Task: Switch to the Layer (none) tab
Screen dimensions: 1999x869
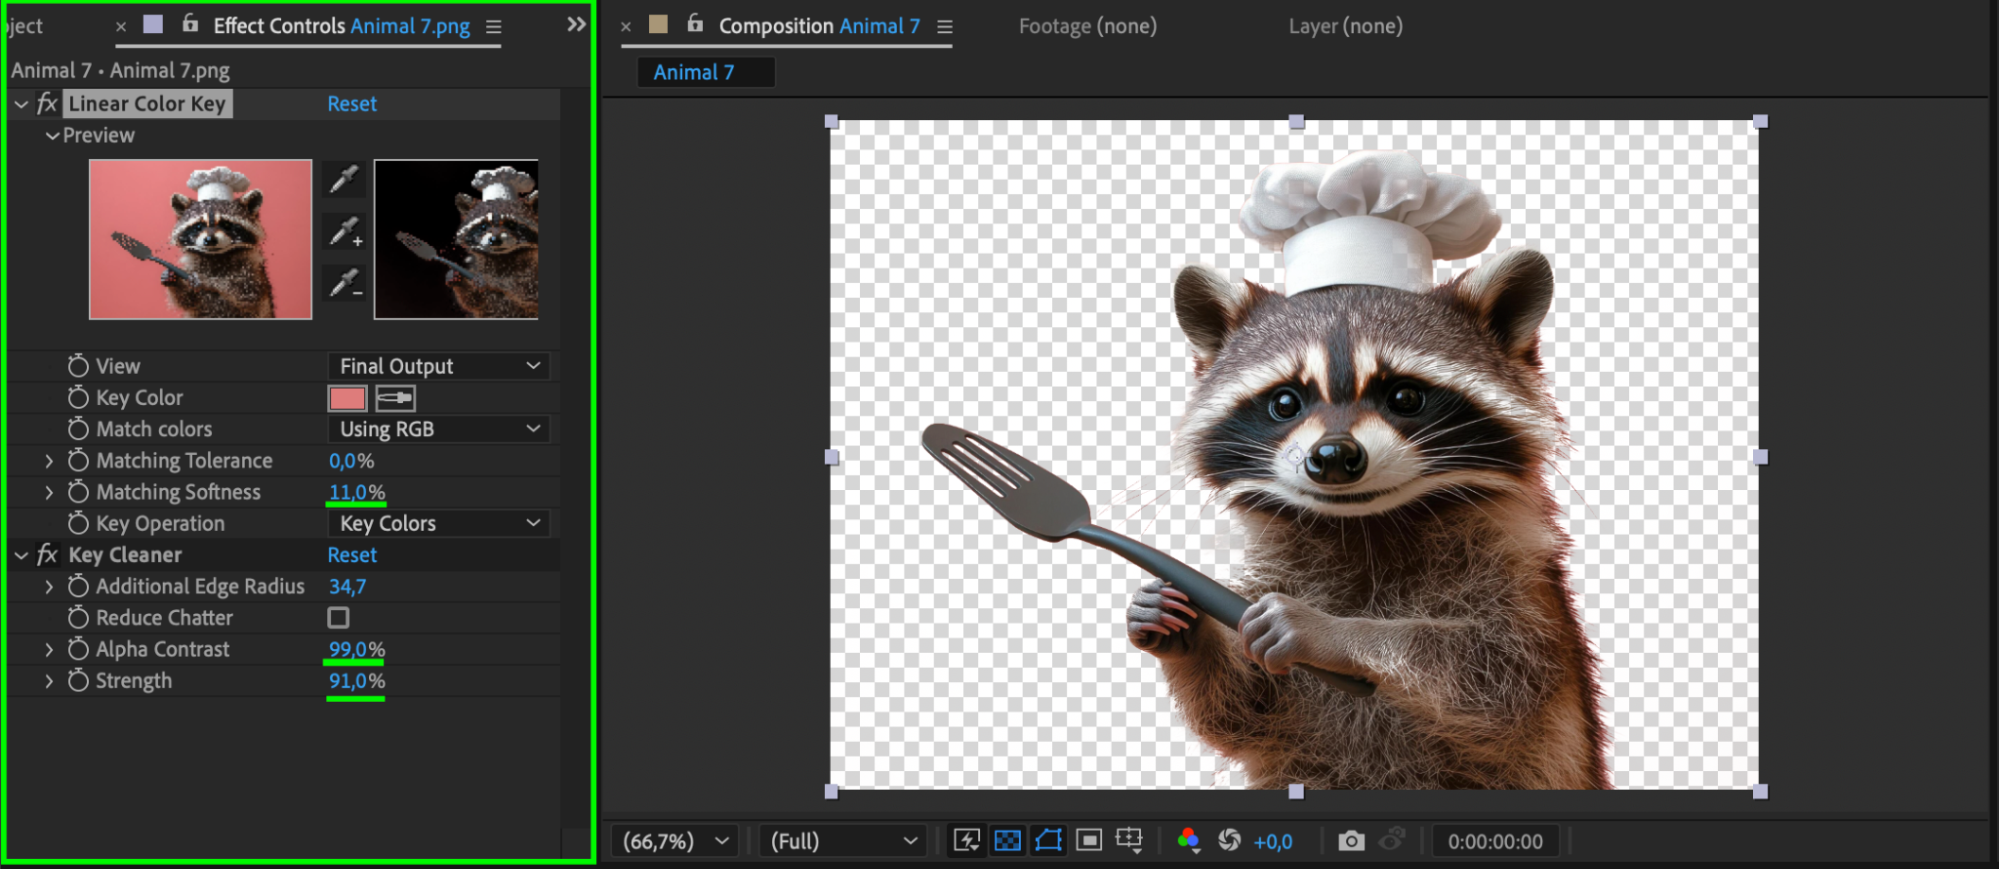Action: (x=1345, y=26)
